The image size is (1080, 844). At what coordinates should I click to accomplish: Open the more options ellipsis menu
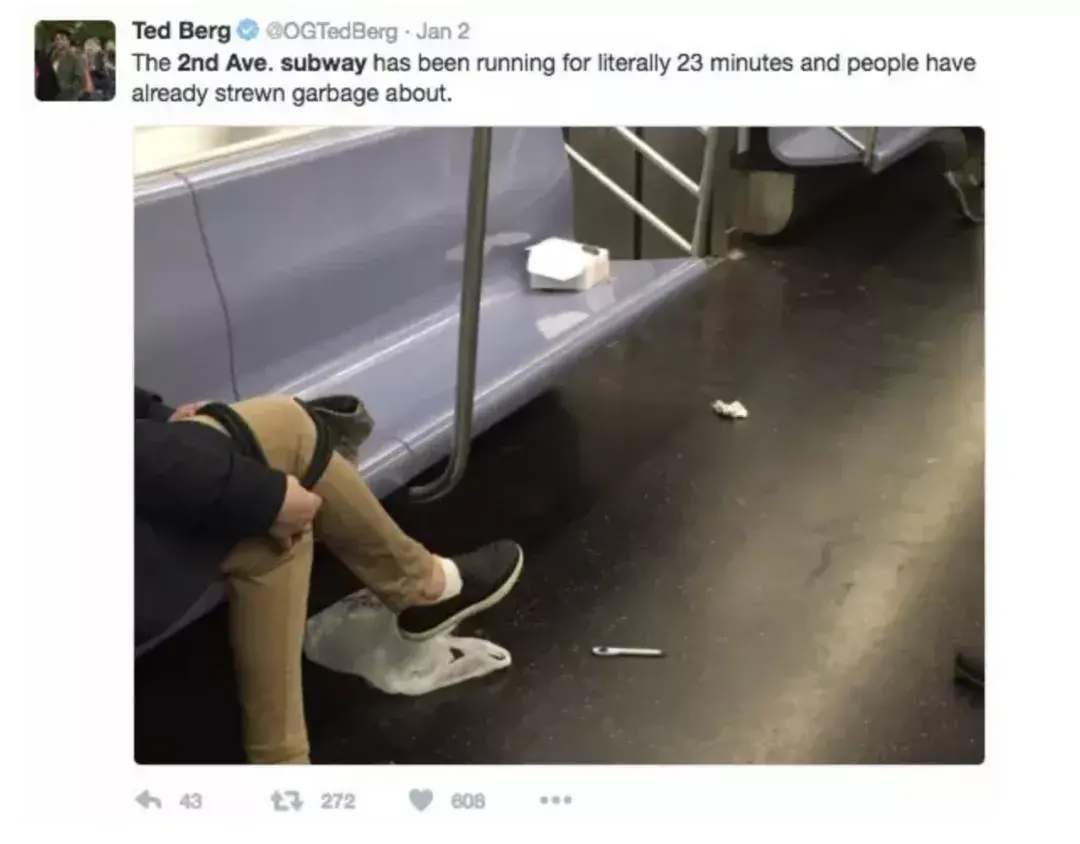click(556, 800)
